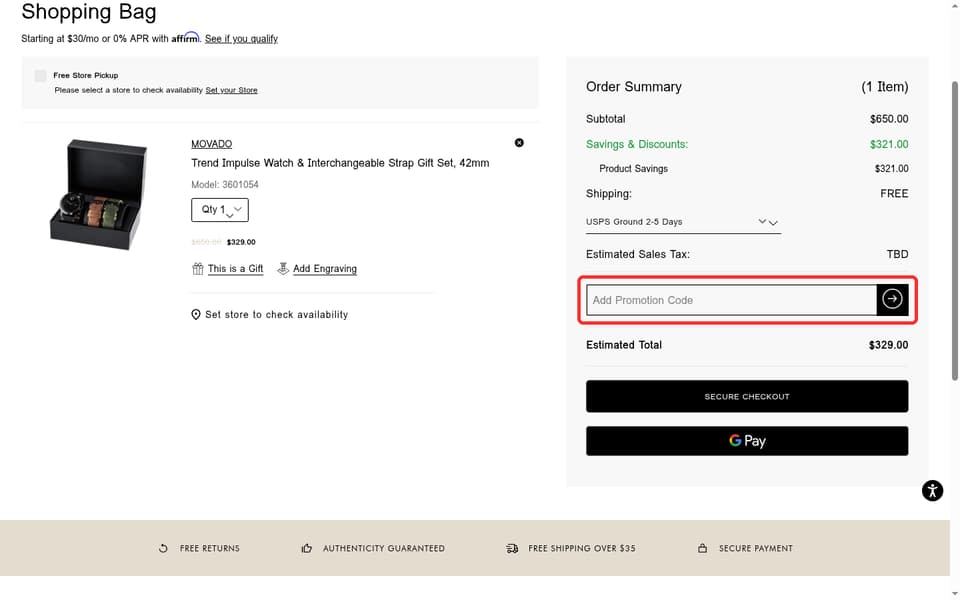Mark item with 'This is a Gift'
Screen dimensions: 960x600
[235, 269]
